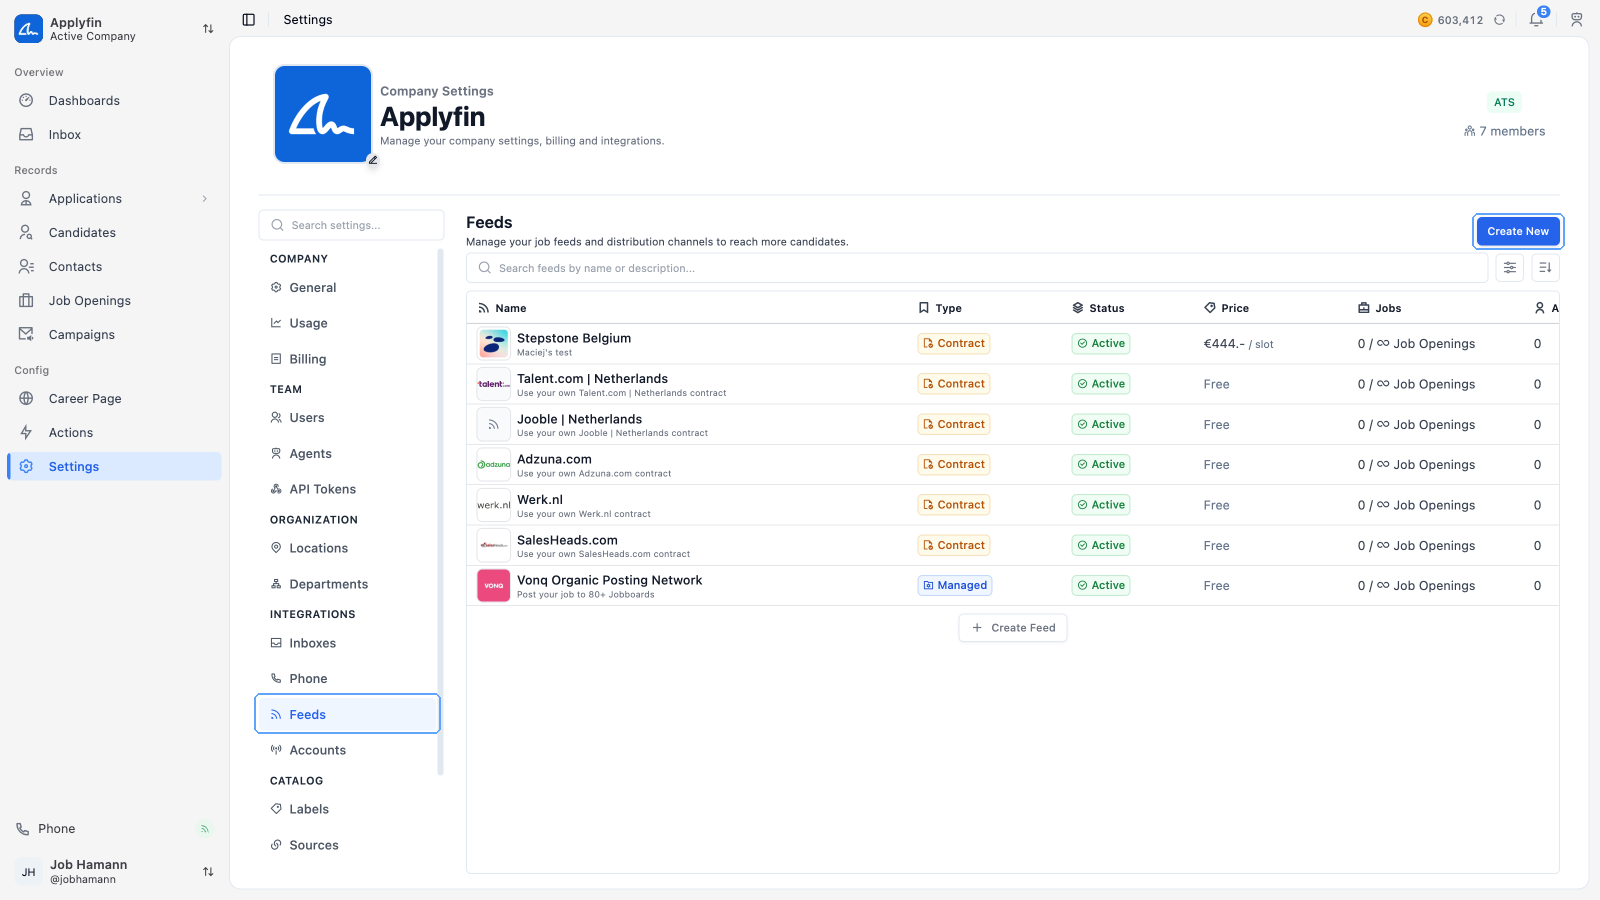1600x900 pixels.
Task: Open General company settings
Action: (347, 288)
